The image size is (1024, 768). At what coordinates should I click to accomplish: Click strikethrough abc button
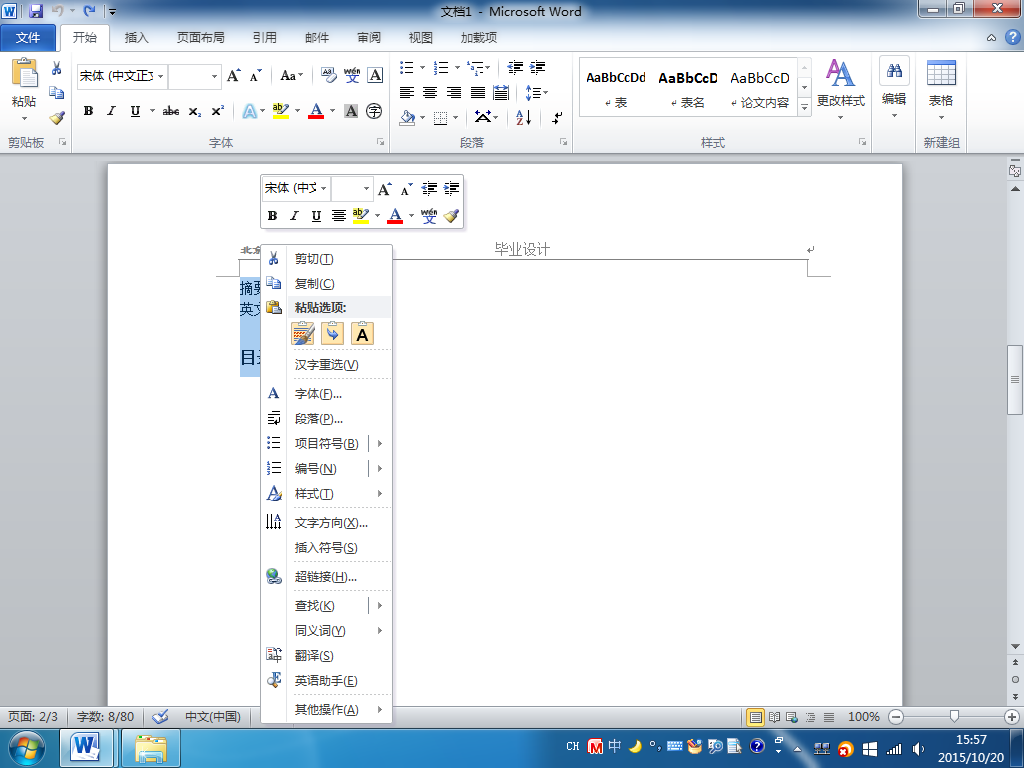click(x=171, y=111)
